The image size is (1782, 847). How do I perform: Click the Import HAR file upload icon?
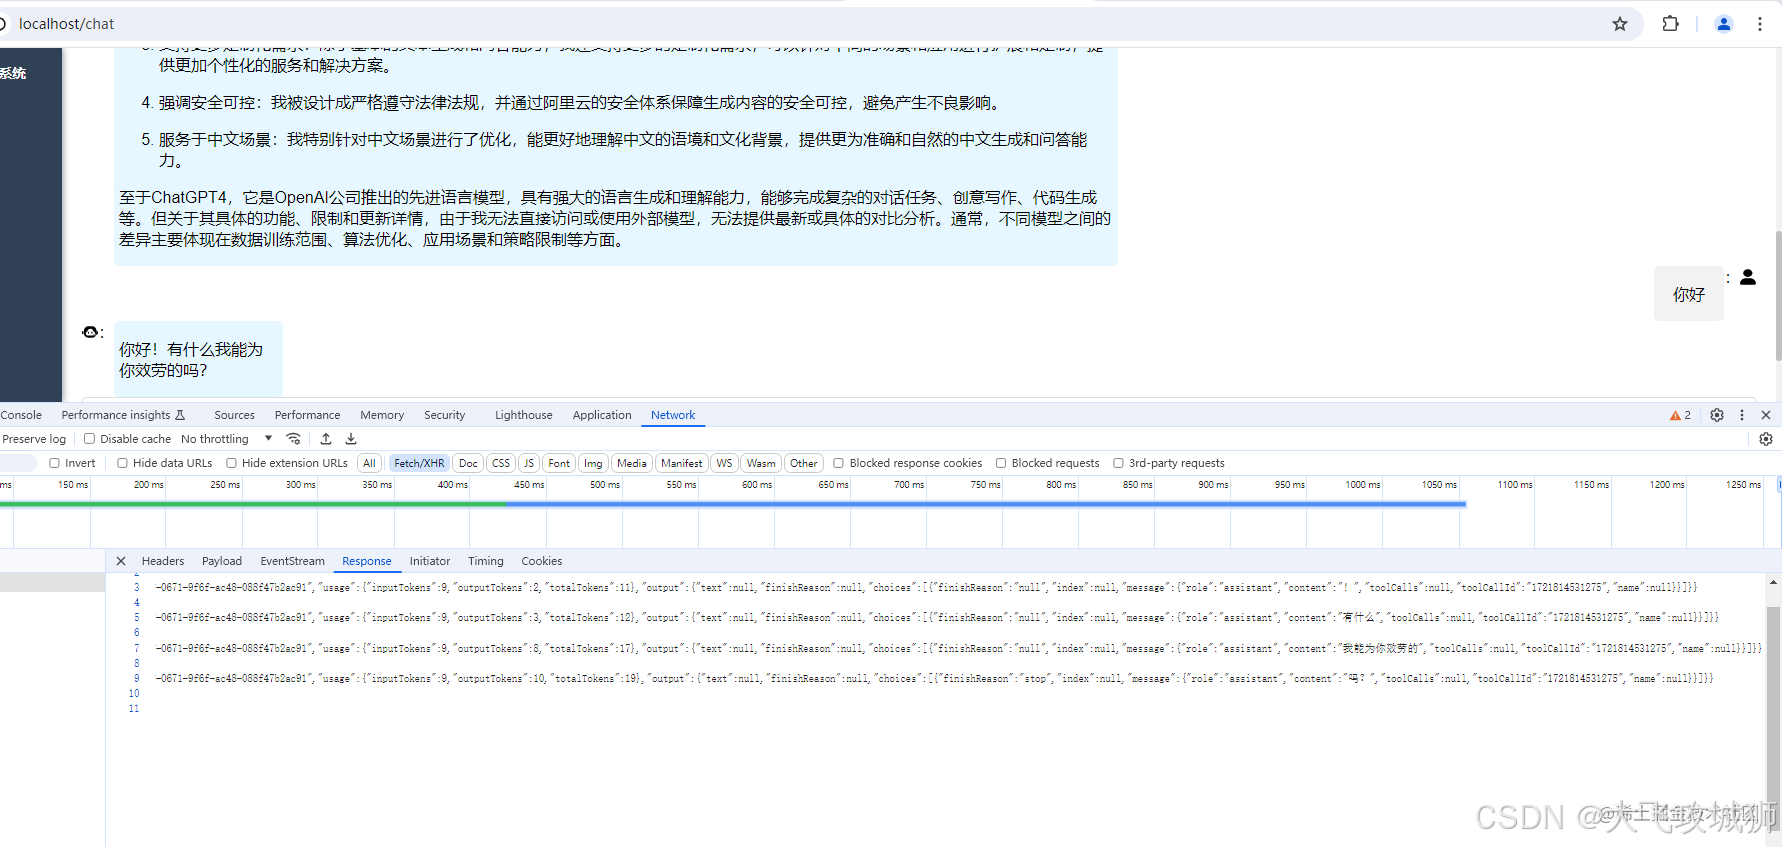tap(326, 439)
